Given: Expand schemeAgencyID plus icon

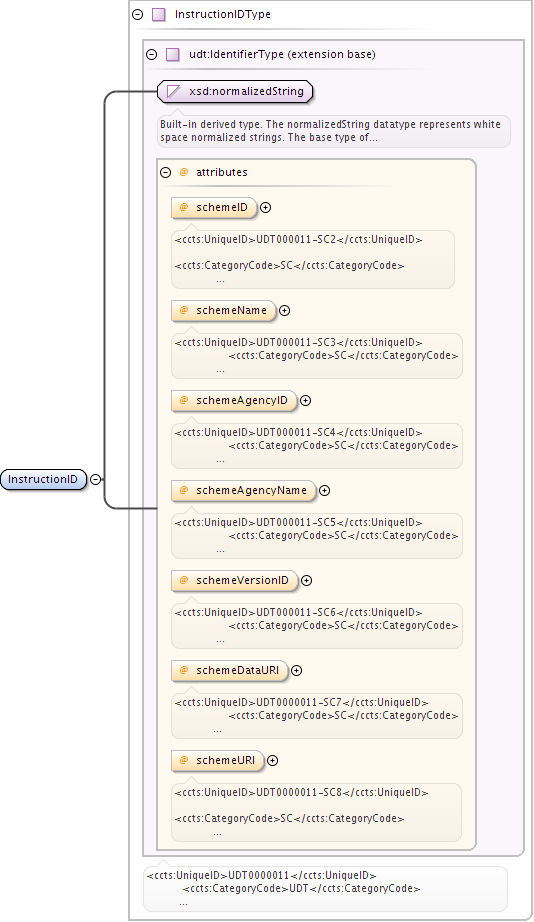Looking at the screenshot, I should (306, 400).
